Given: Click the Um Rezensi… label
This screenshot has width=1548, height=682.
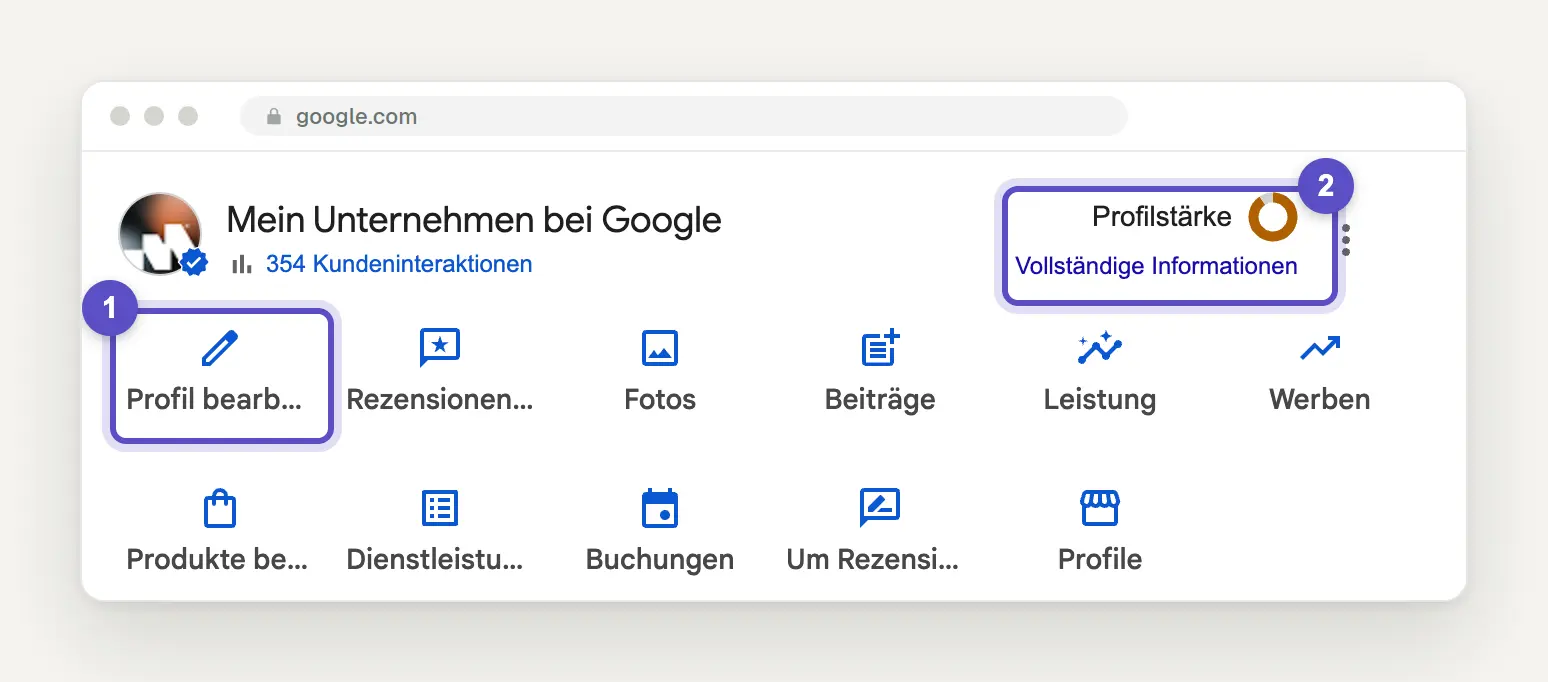Looking at the screenshot, I should tap(873, 559).
